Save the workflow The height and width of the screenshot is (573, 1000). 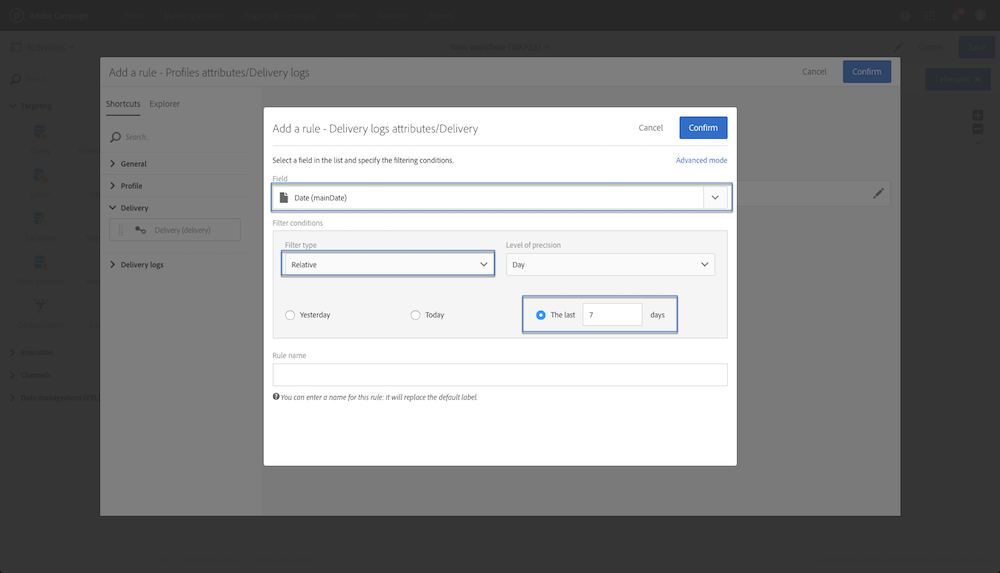[976, 47]
